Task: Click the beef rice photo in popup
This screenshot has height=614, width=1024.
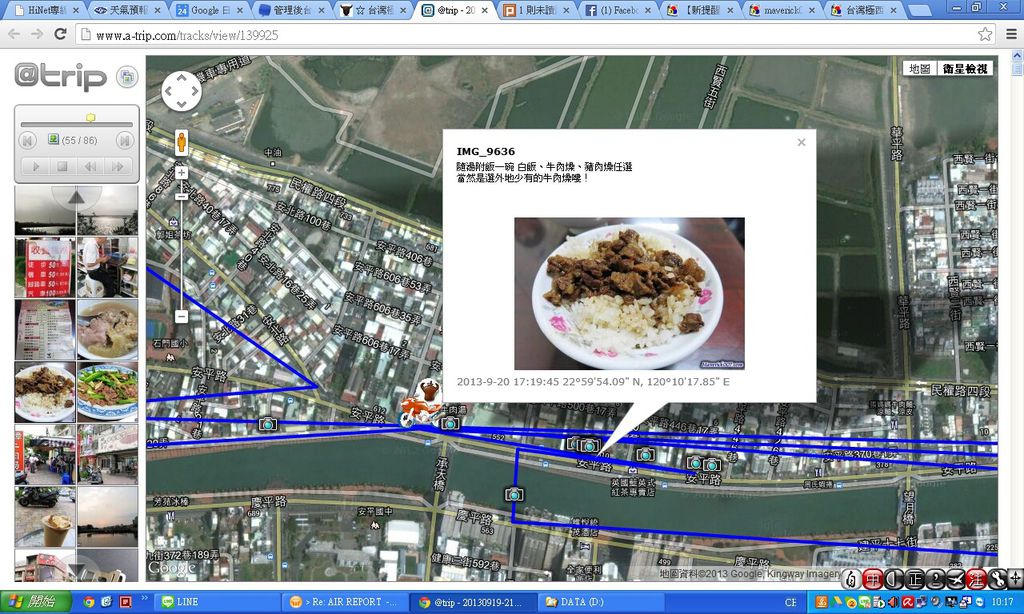Action: [x=629, y=293]
